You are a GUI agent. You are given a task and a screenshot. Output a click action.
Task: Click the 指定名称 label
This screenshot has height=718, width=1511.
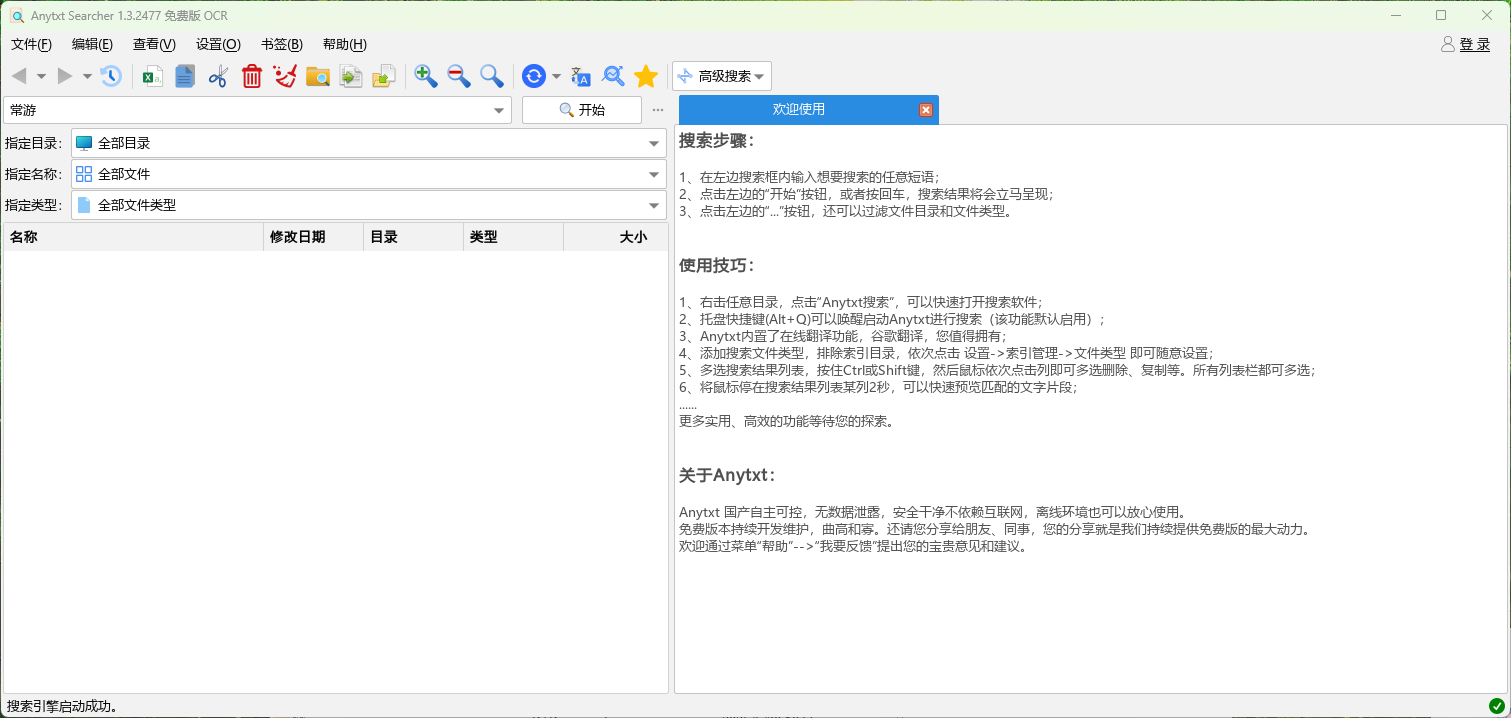34,174
